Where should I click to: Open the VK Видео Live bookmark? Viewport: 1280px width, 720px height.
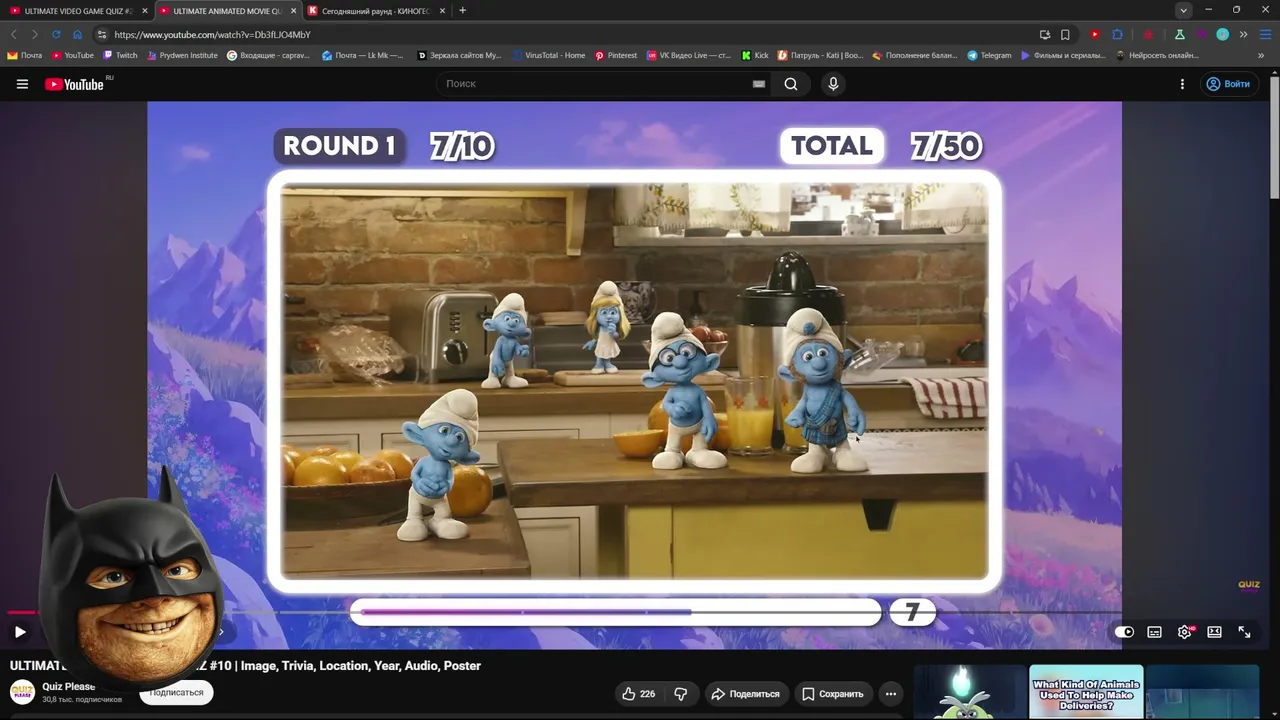[689, 56]
